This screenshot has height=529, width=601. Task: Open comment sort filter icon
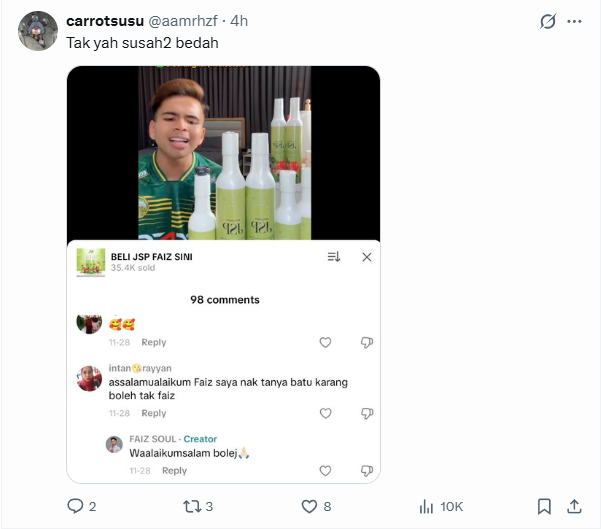click(334, 257)
